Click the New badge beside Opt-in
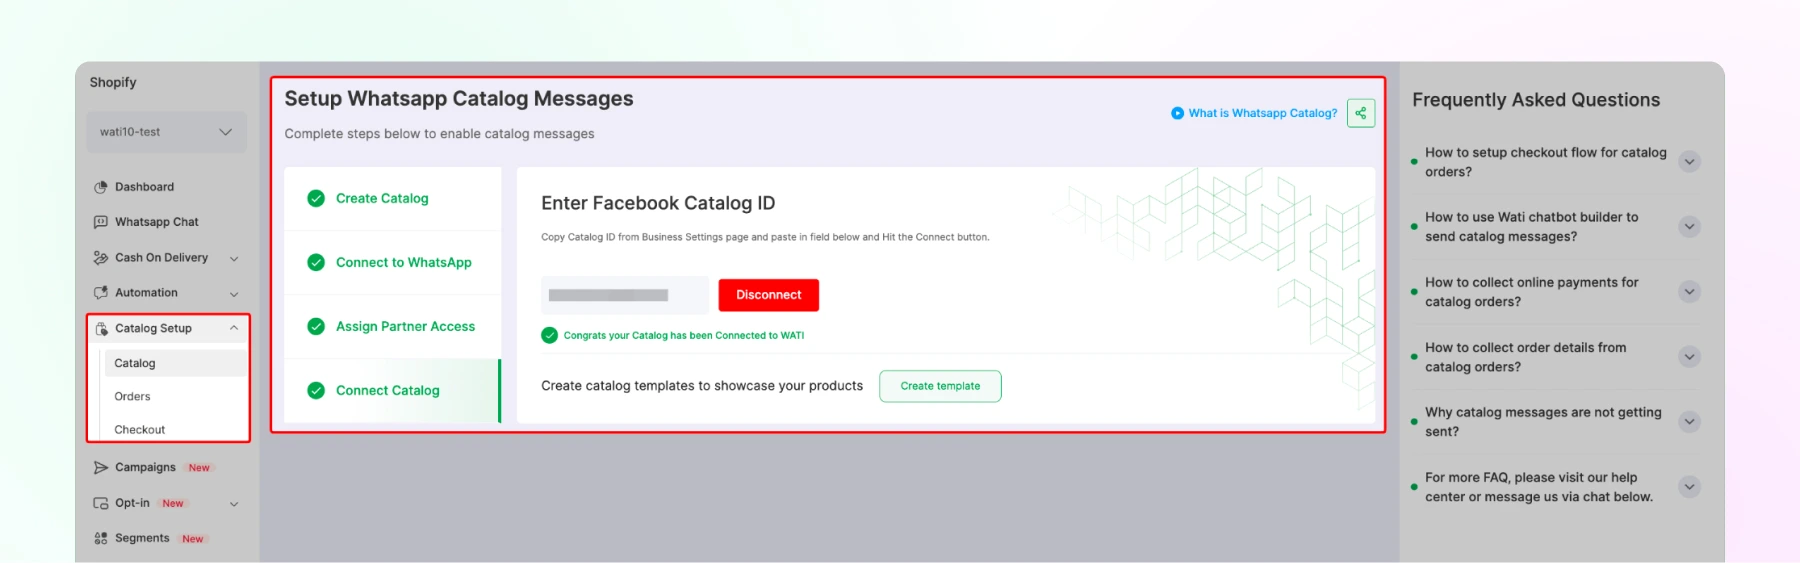Image resolution: width=1800 pixels, height=563 pixels. [x=173, y=504]
